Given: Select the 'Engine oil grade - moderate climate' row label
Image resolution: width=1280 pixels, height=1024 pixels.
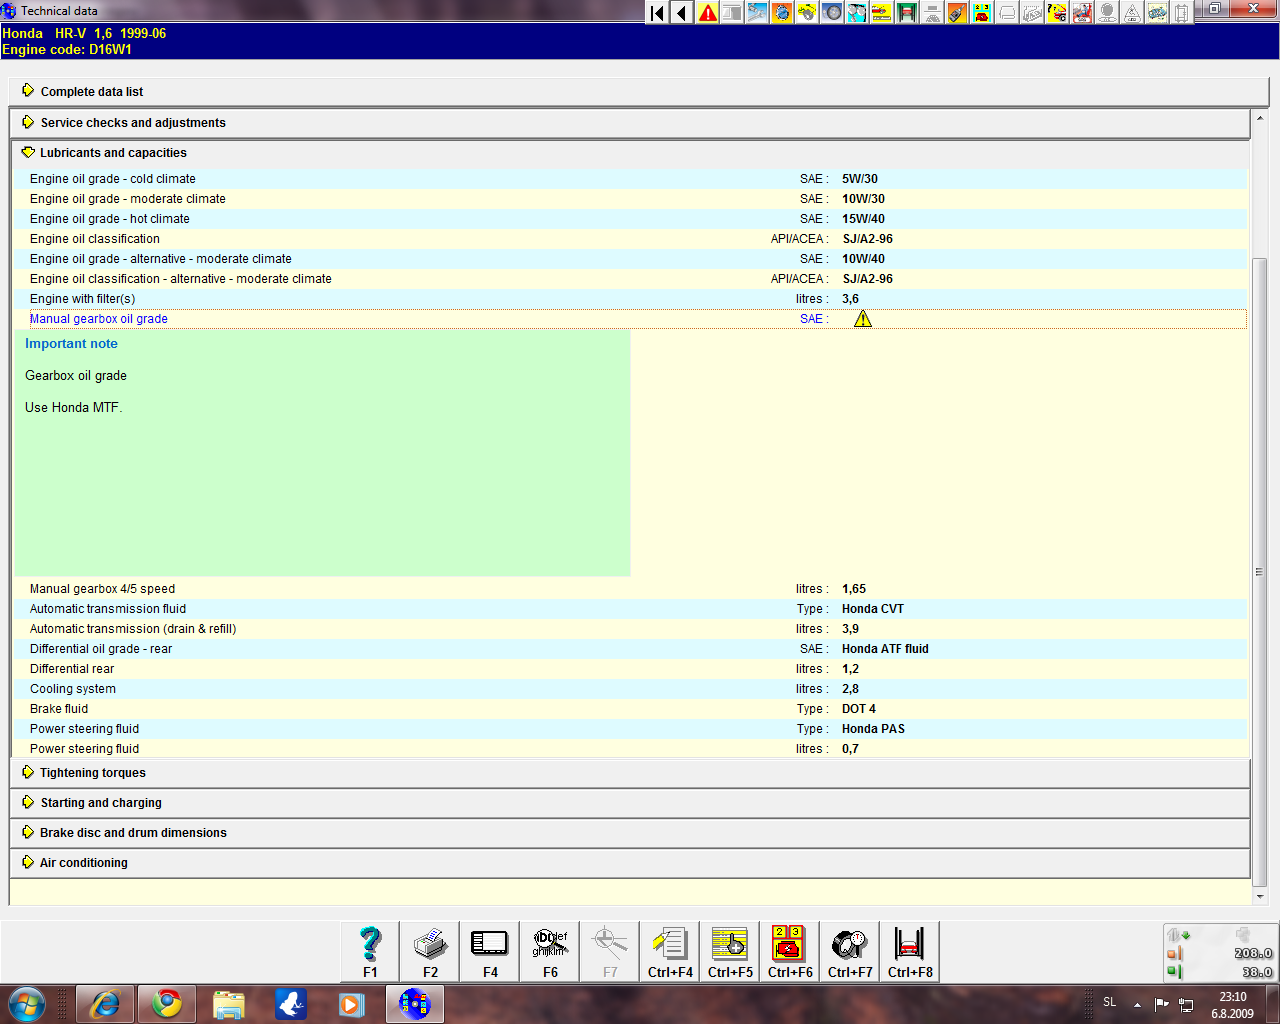Looking at the screenshot, I should (128, 199).
